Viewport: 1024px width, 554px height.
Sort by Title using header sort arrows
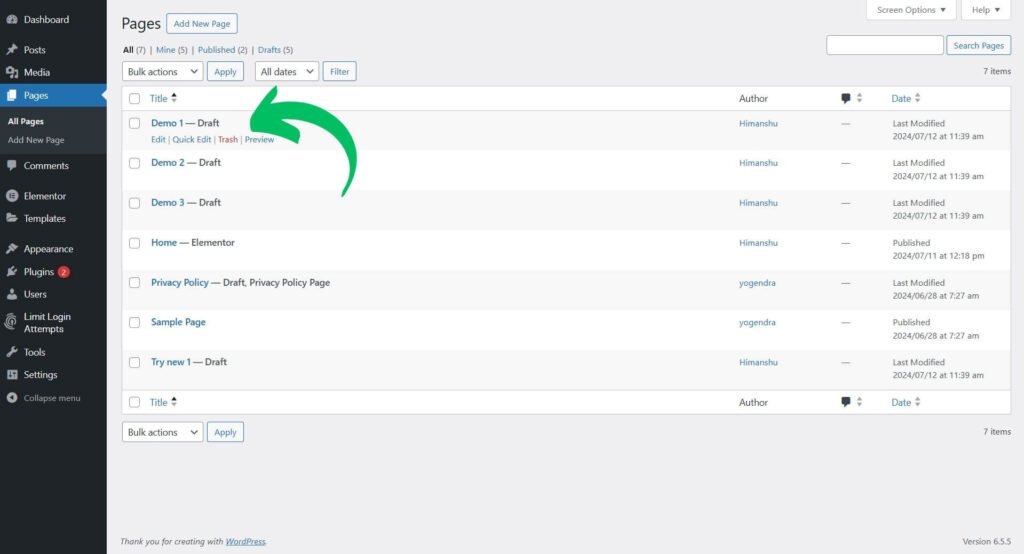pos(174,98)
